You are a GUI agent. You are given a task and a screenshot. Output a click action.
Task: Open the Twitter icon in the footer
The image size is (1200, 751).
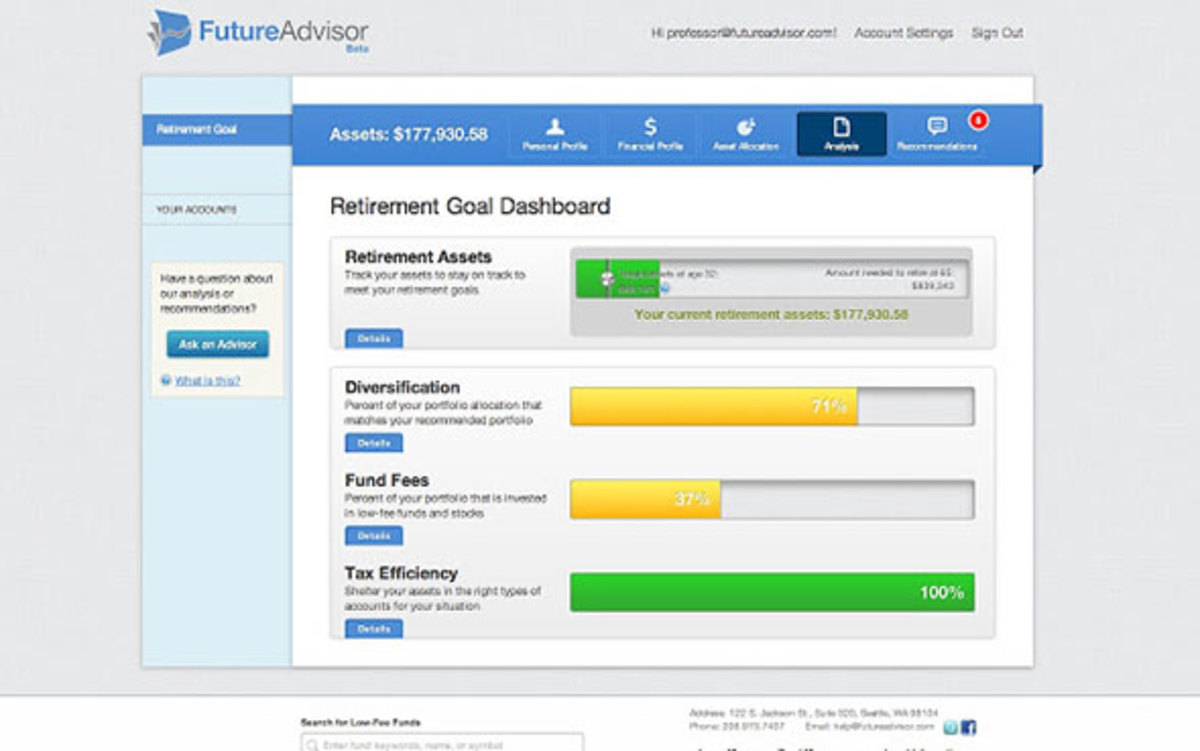pos(950,727)
